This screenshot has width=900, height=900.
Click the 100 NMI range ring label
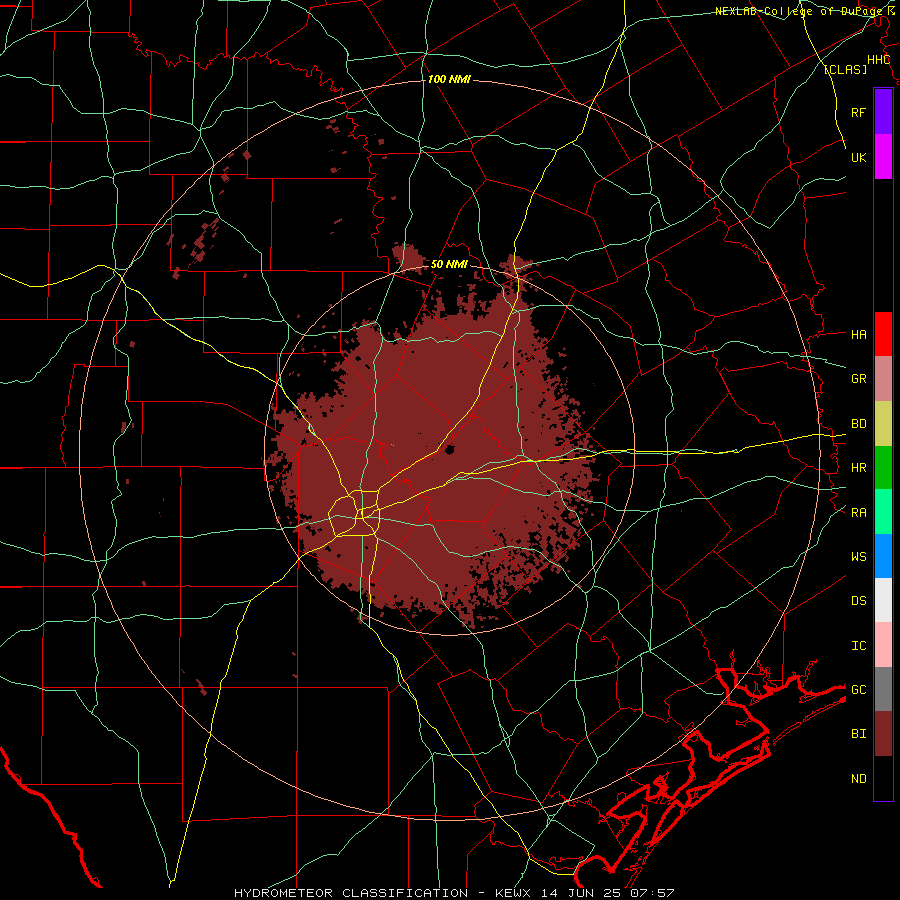point(449,79)
